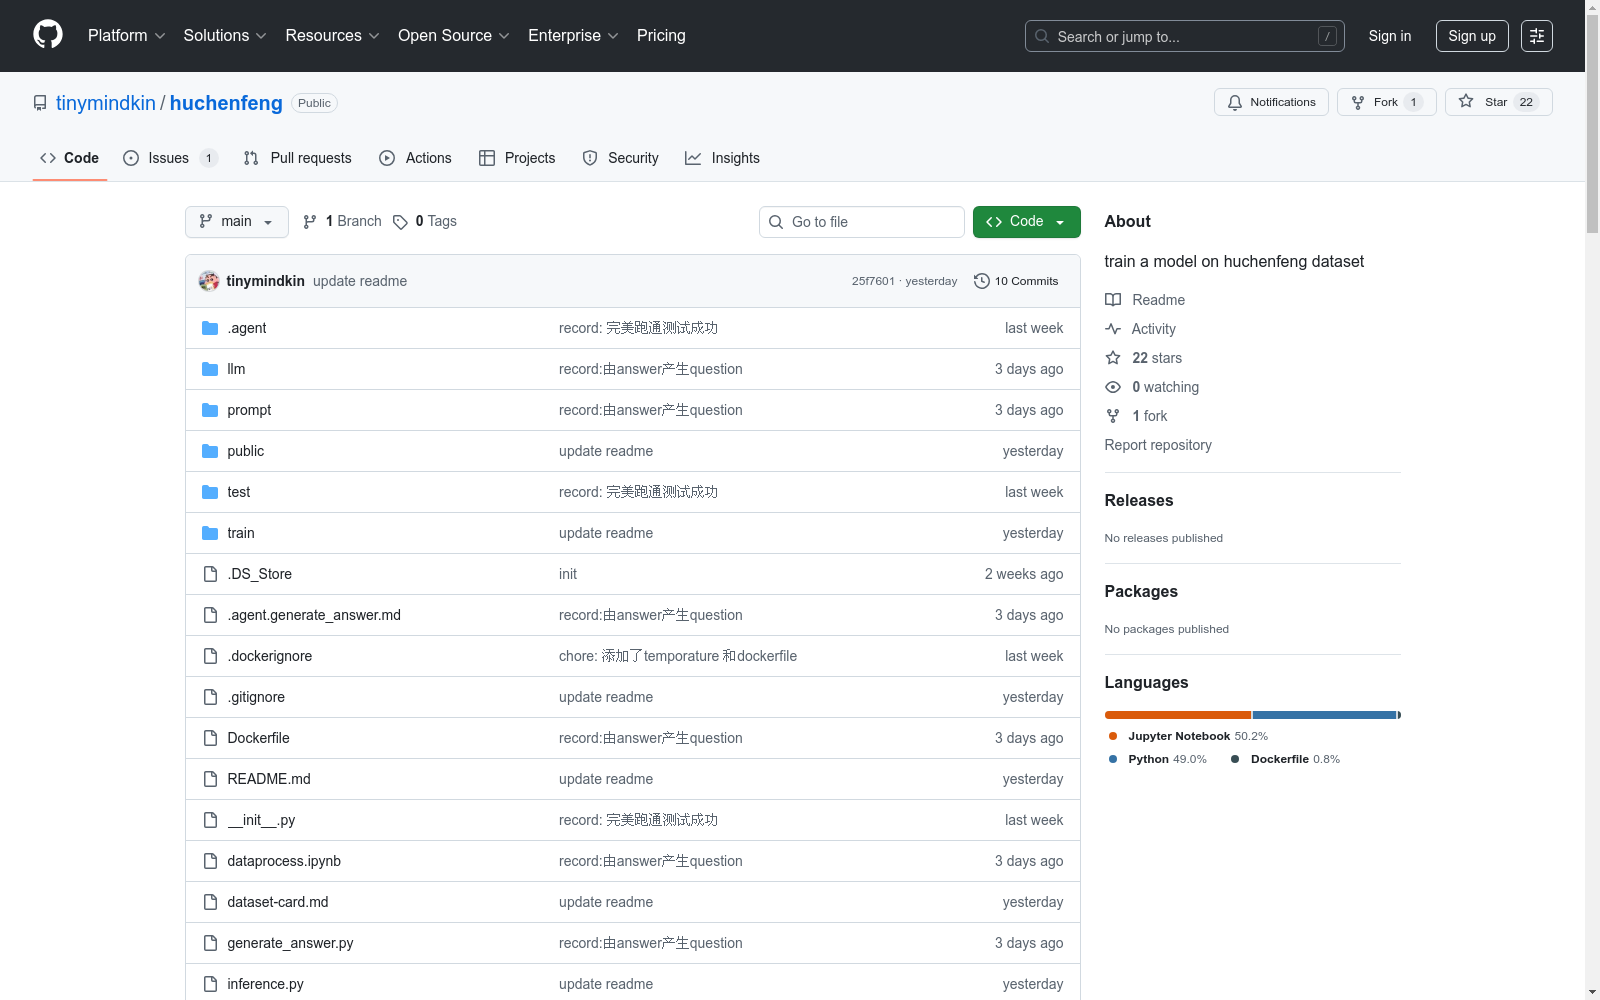1600x1000 pixels.
Task: Open generate_answer.py file
Action: coord(290,943)
